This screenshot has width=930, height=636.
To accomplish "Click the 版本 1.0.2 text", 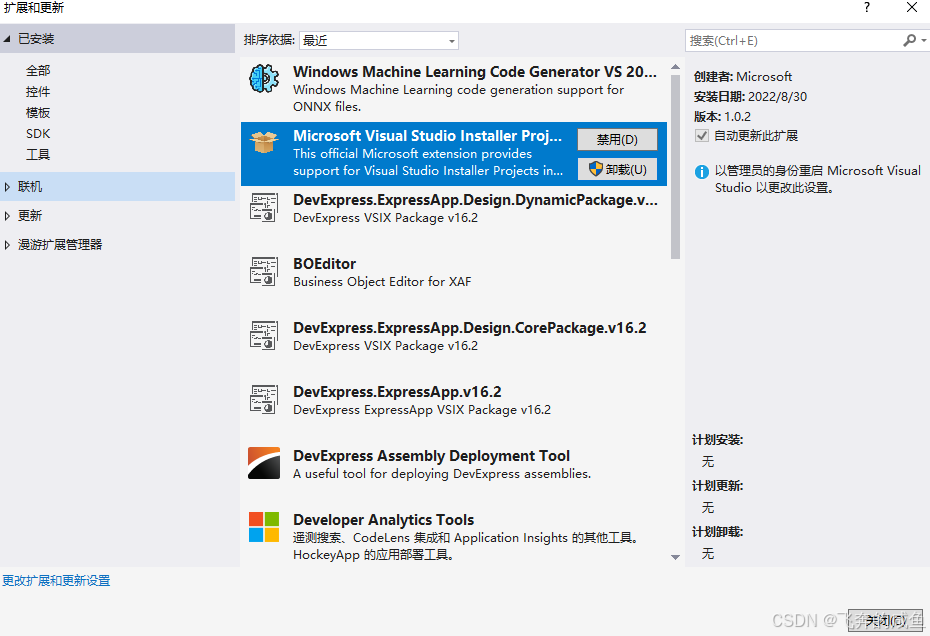I will pyautogui.click(x=722, y=116).
